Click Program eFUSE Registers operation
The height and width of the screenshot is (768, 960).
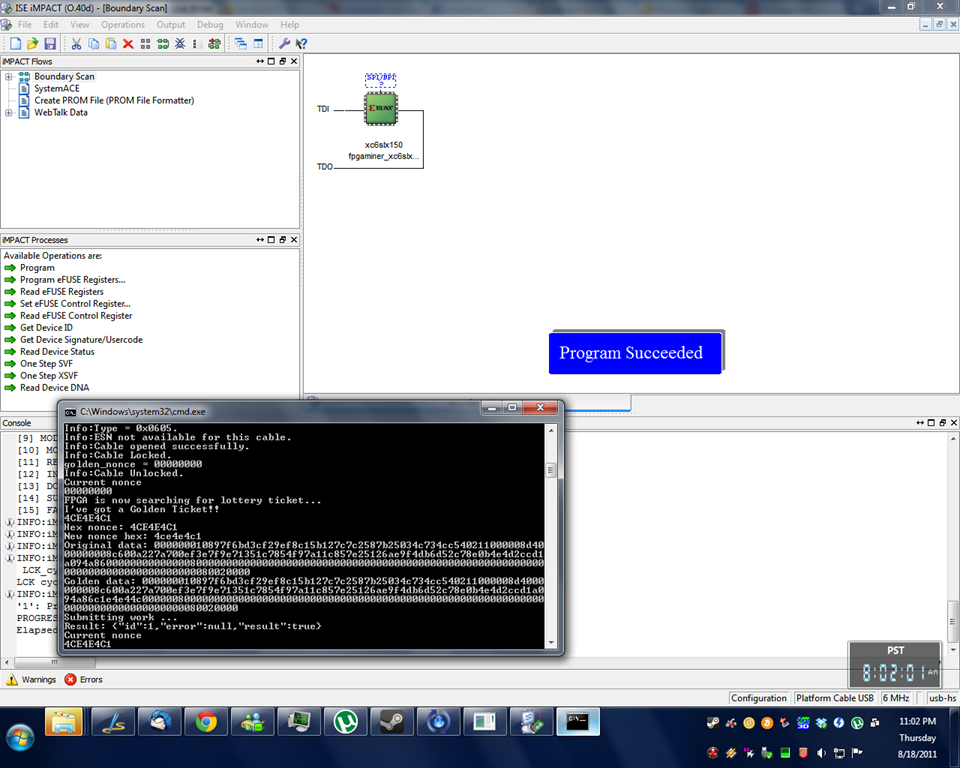point(72,280)
